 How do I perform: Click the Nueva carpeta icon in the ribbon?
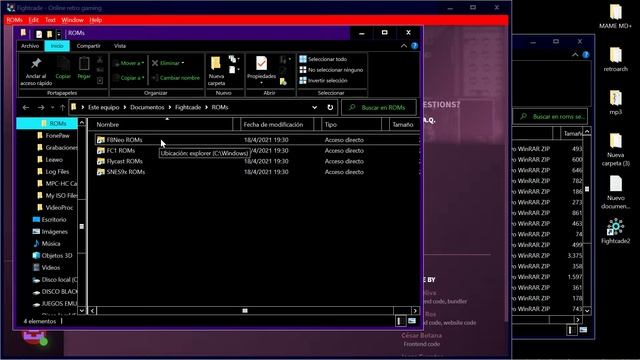click(216, 64)
